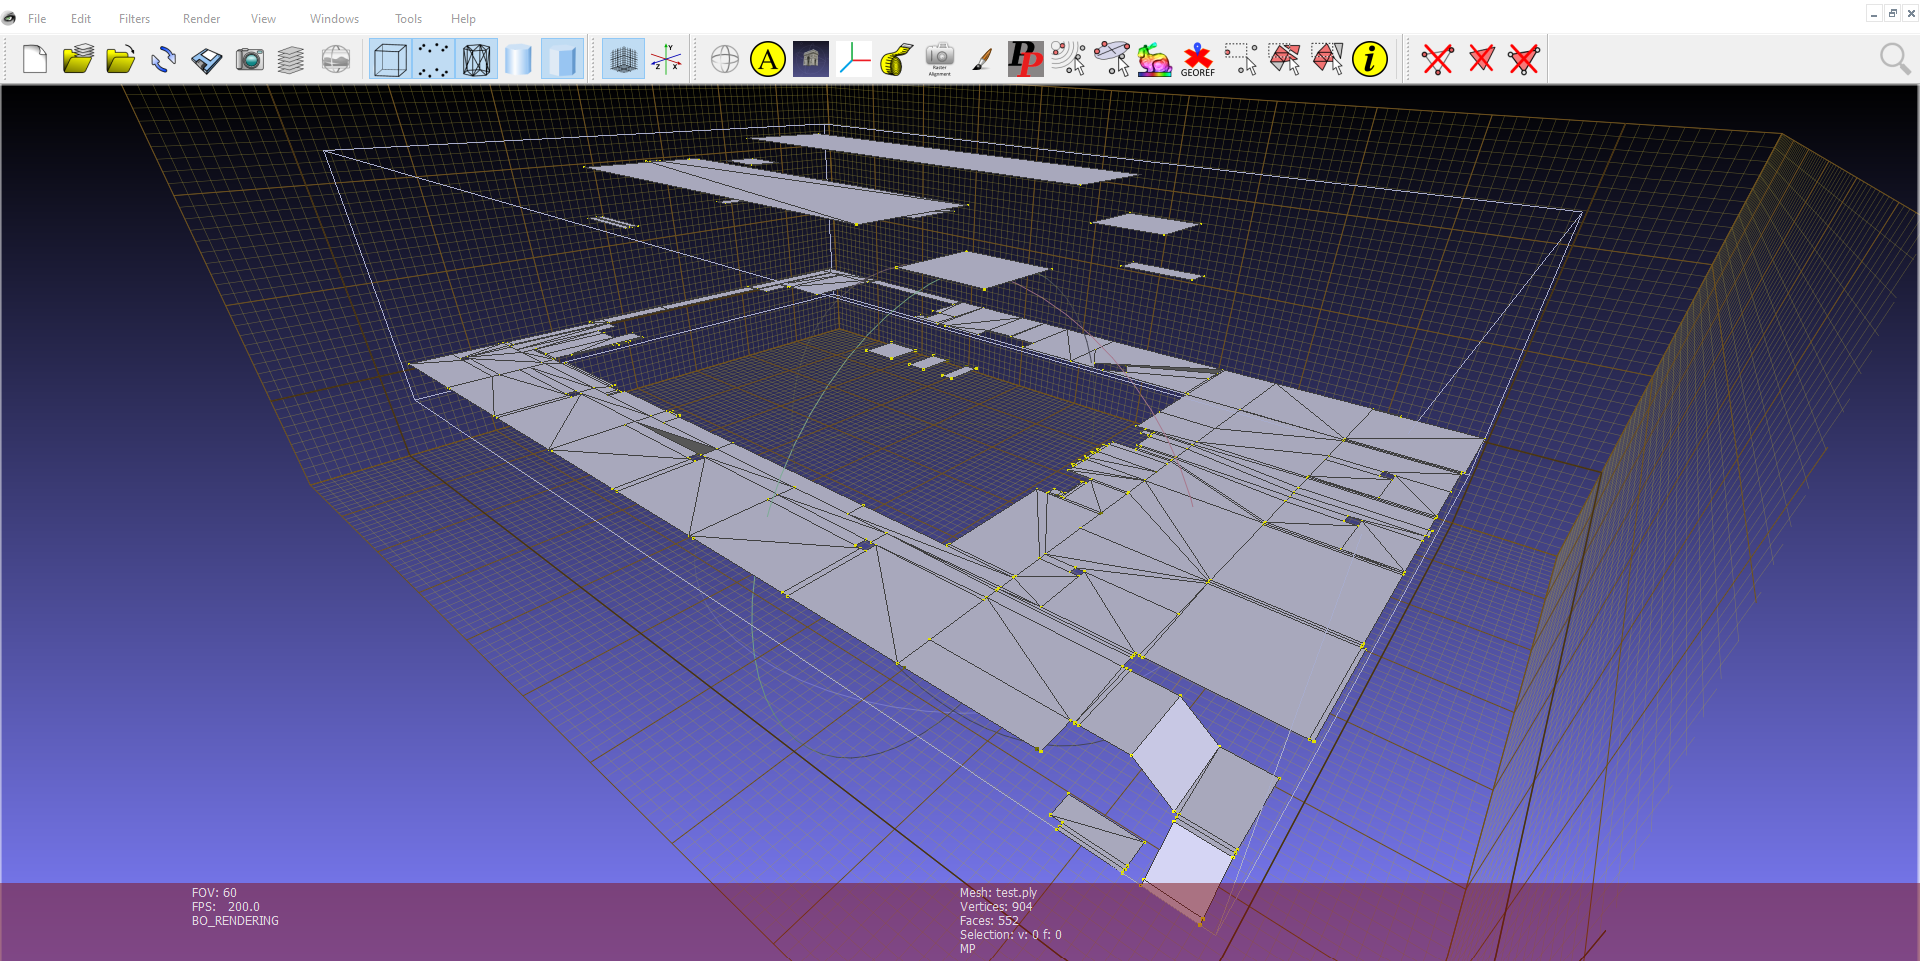Image resolution: width=1920 pixels, height=961 pixels.
Task: Toggle the Show Axis button
Action: [x=666, y=60]
